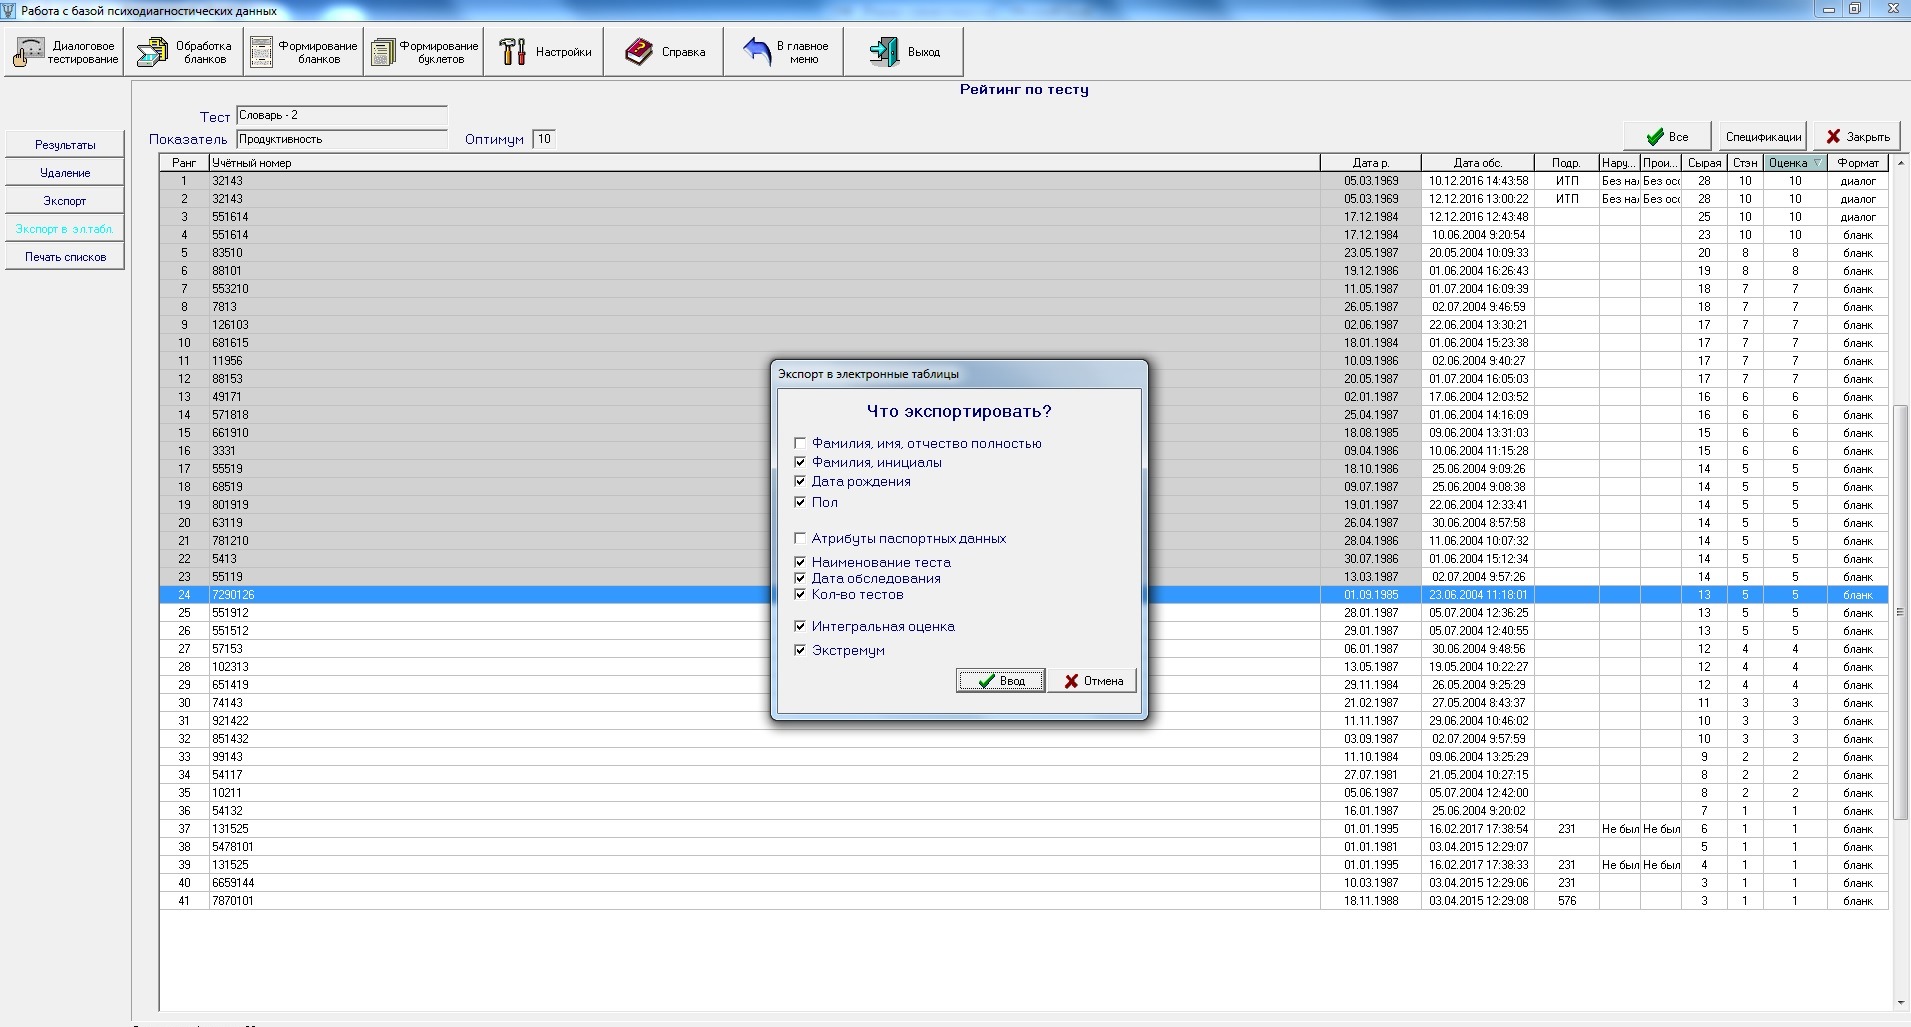Click the Обработка бланков toolbar icon
The height and width of the screenshot is (1027, 1911).
click(152, 52)
